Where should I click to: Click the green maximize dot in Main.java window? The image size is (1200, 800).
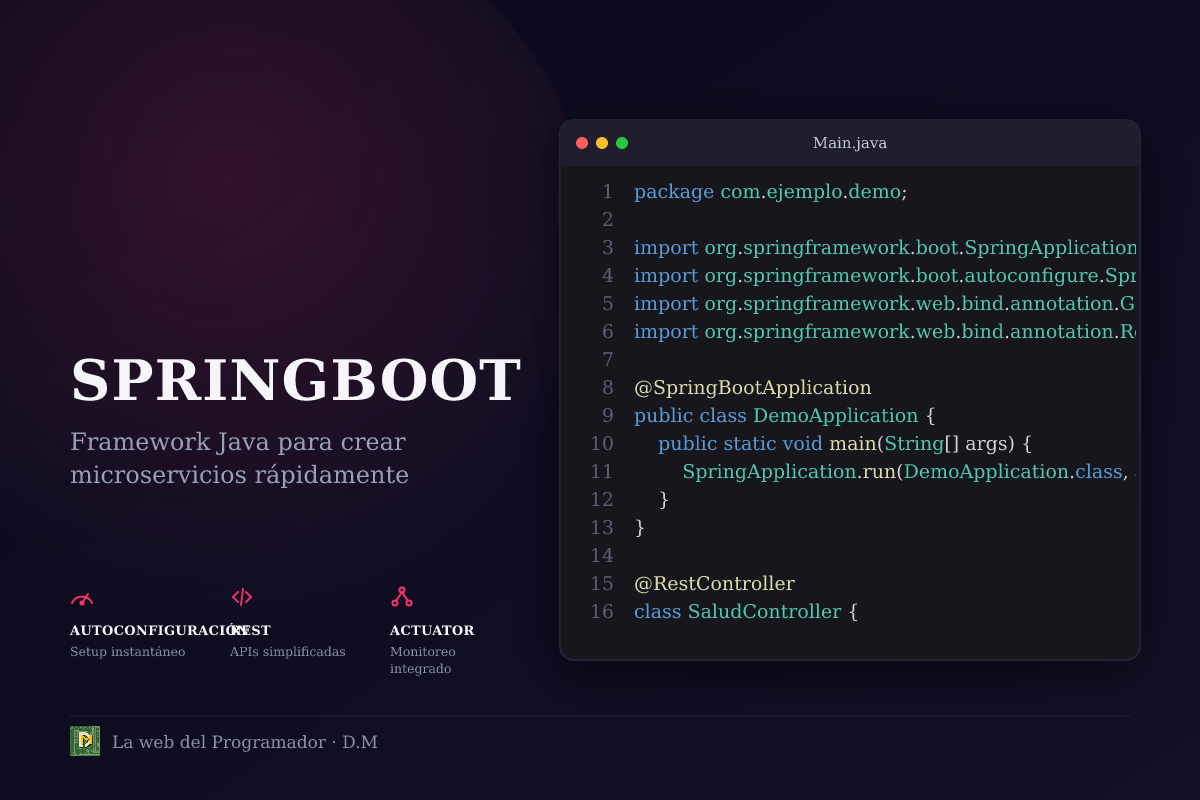[622, 143]
